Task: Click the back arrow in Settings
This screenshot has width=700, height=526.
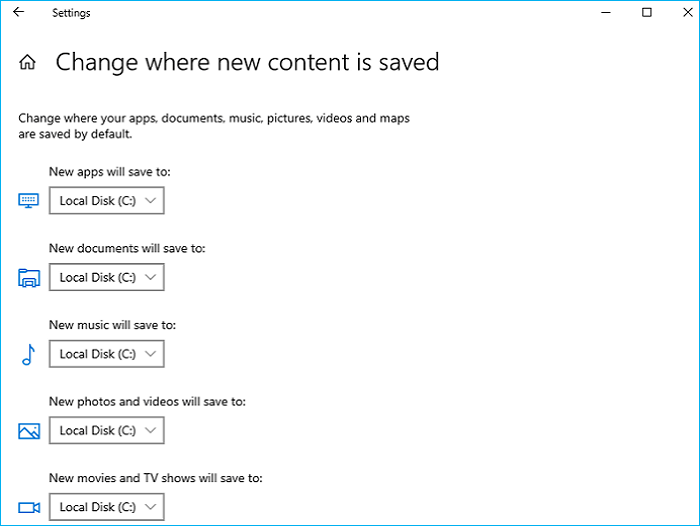Action: tap(18, 13)
